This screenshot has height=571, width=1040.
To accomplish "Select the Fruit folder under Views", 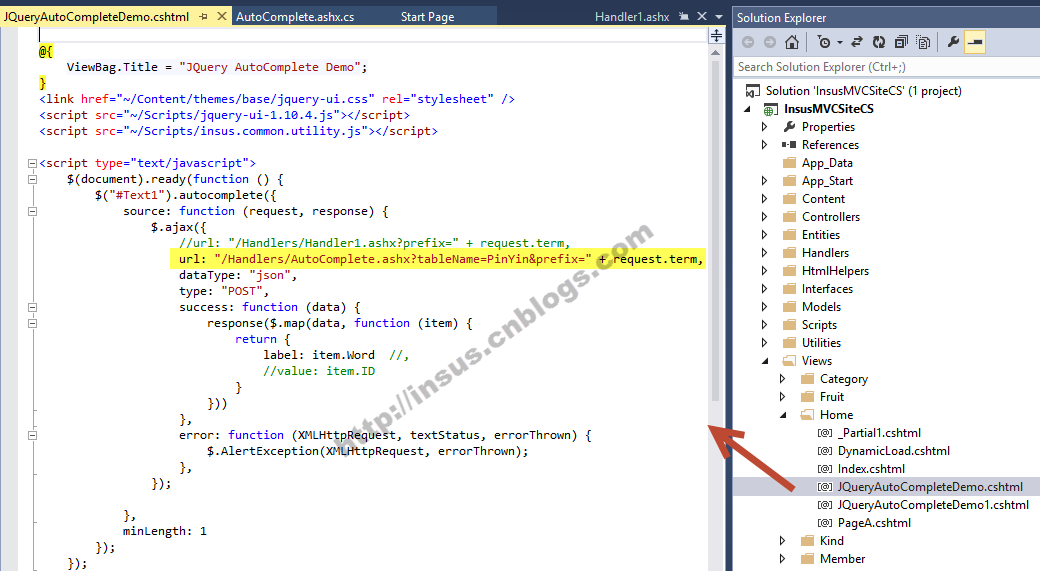I will point(832,397).
